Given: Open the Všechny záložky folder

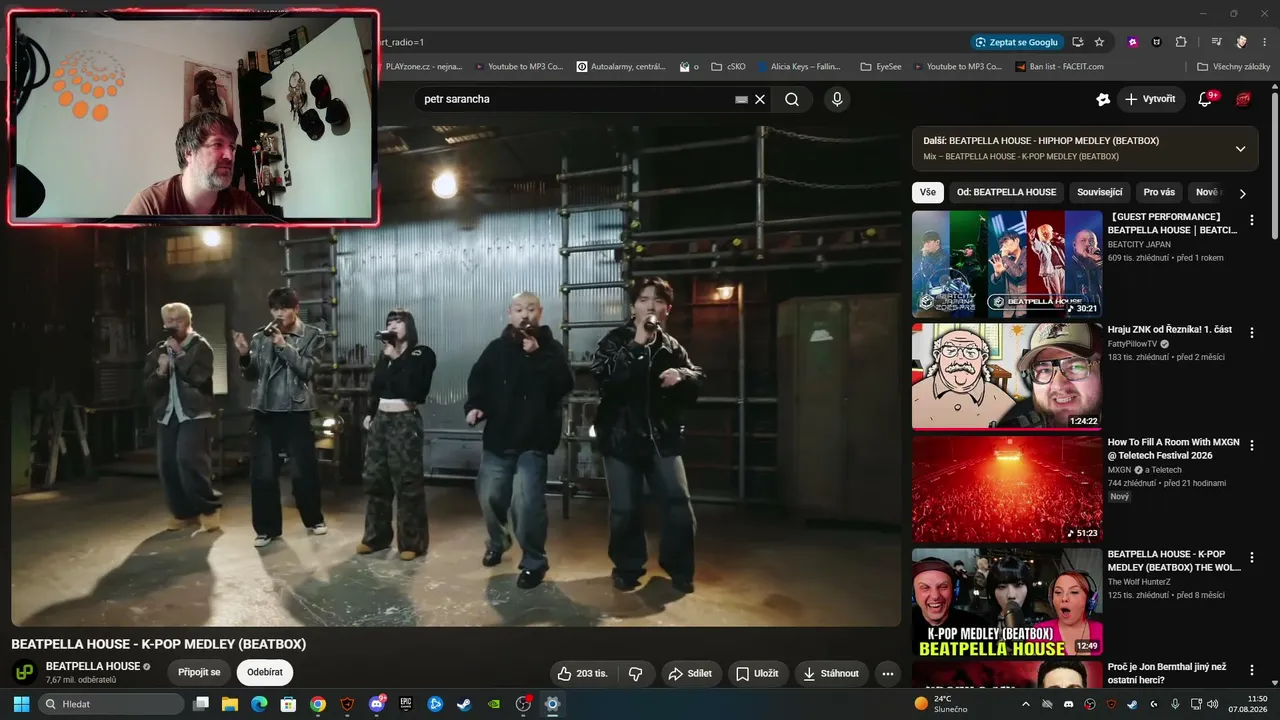Looking at the screenshot, I should [x=1234, y=67].
